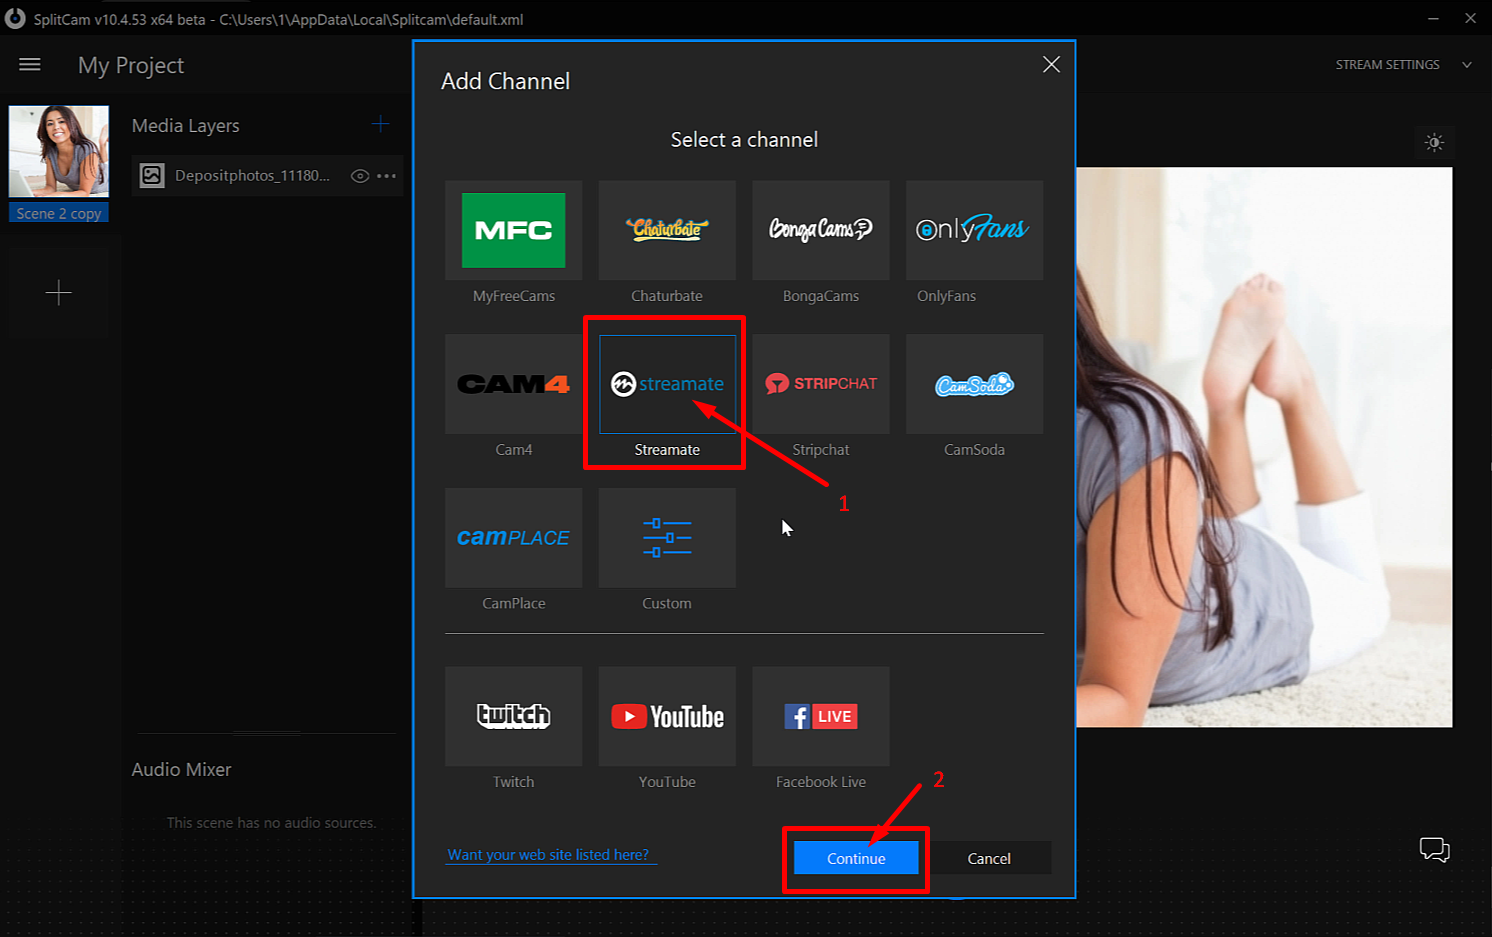
Task: Click the Media Layers panel heading
Action: (186, 126)
